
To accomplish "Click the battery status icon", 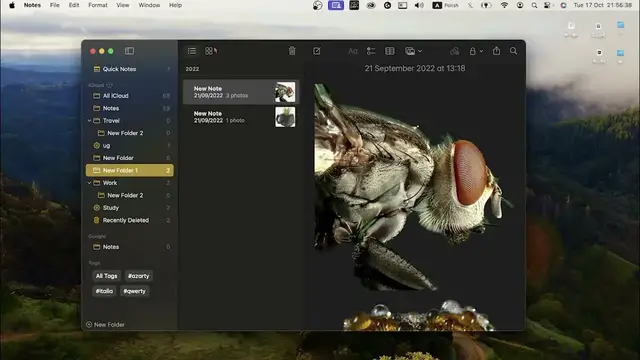I will pos(486,5).
